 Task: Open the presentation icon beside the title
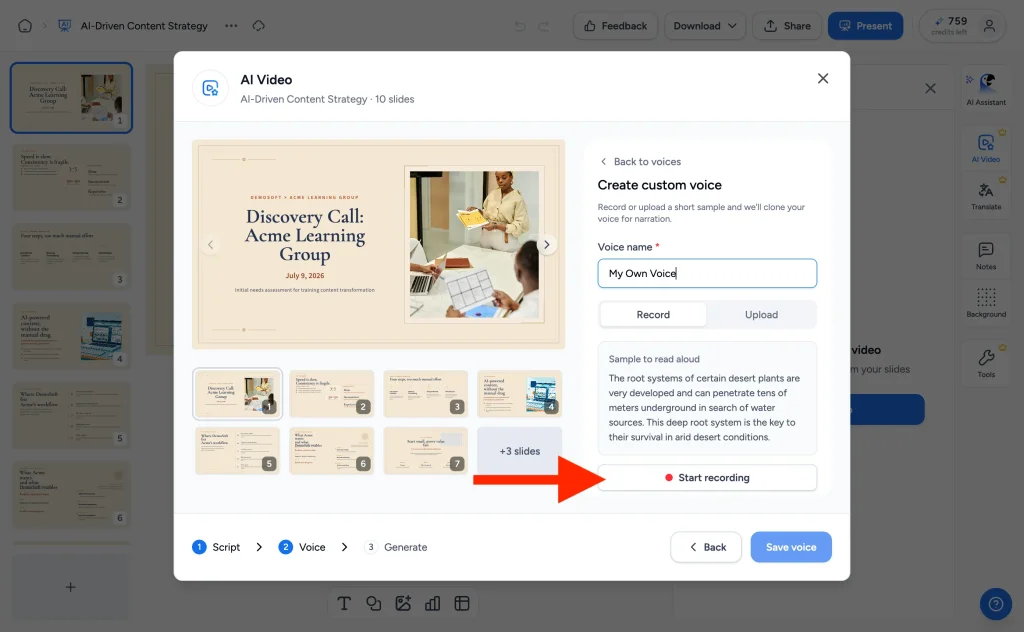(x=65, y=26)
